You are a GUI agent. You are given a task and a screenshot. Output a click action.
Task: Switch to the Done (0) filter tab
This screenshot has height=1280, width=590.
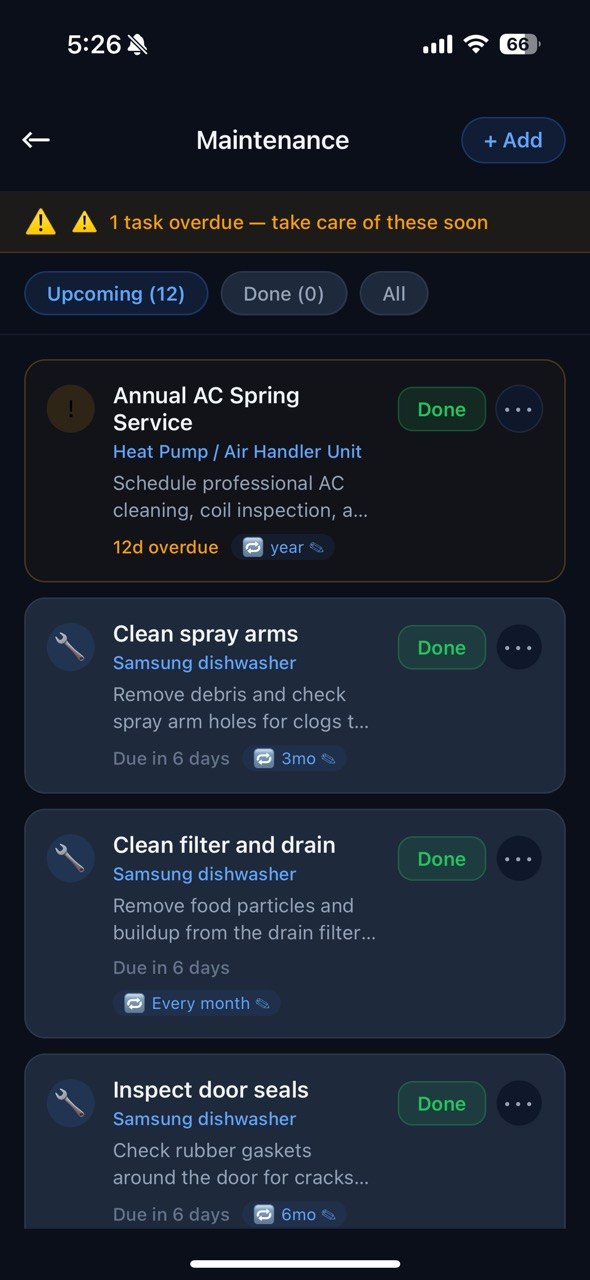coord(284,293)
